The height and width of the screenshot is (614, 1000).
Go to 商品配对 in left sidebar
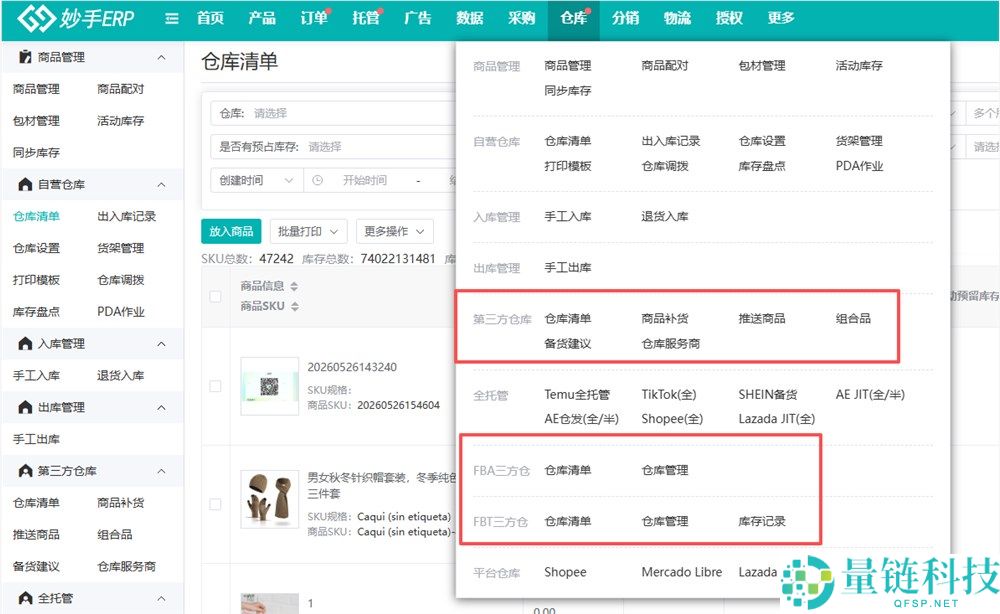pyautogui.click(x=121, y=89)
